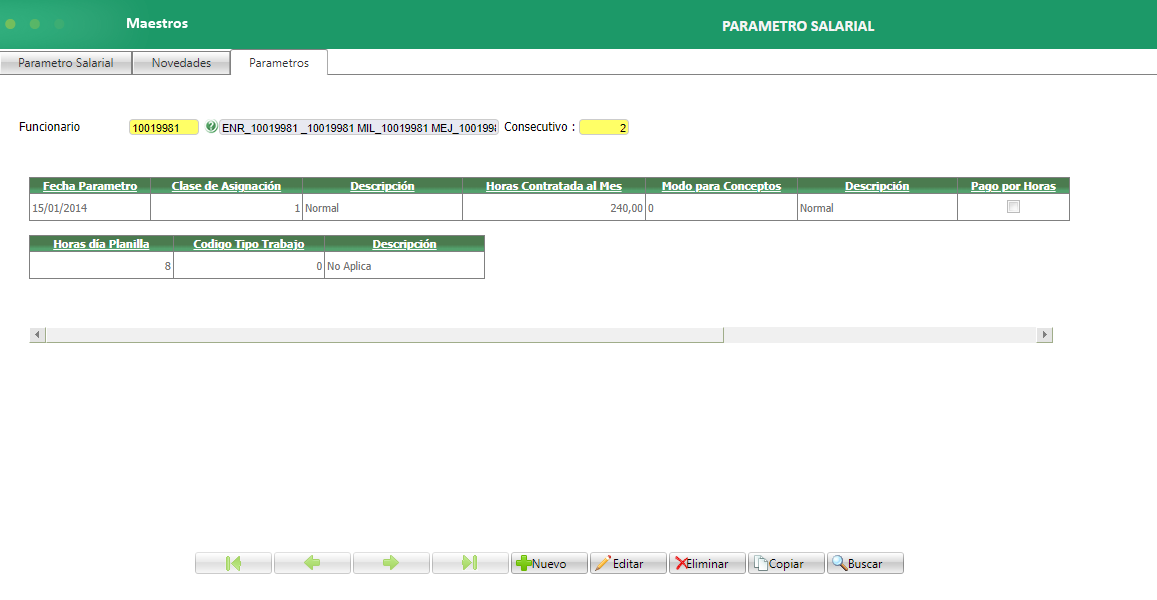Open the Novedades tab
This screenshot has height=600, width=1157.
click(x=182, y=63)
